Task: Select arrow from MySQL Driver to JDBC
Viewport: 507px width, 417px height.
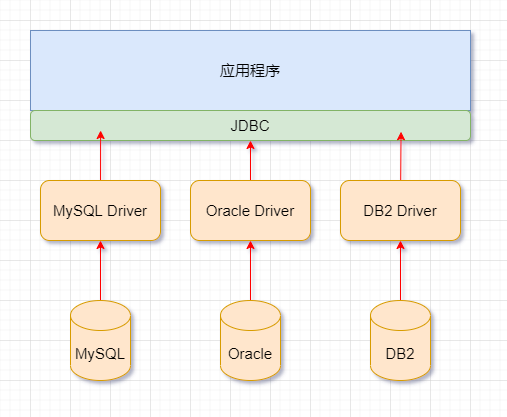Action: pyautogui.click(x=100, y=156)
